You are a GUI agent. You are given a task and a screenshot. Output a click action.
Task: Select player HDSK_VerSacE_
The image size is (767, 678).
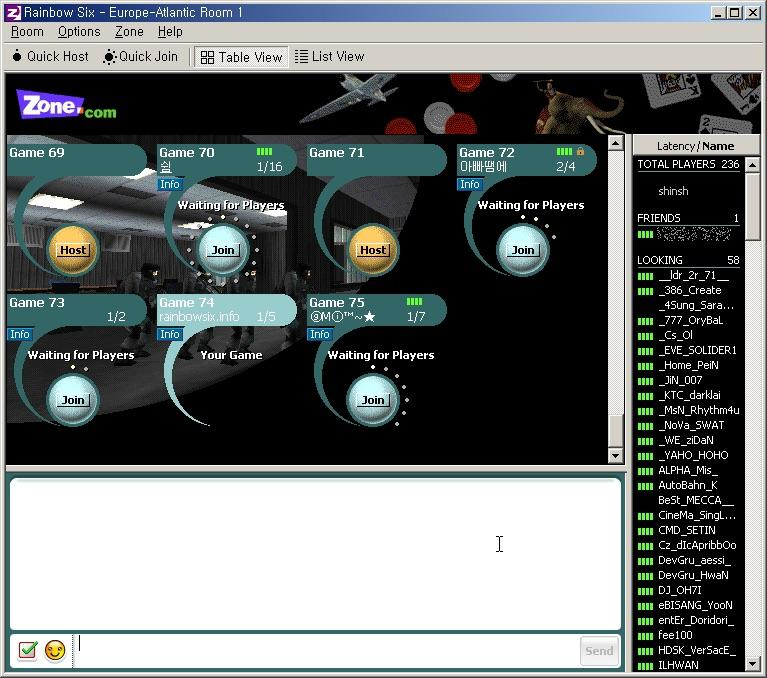click(697, 650)
